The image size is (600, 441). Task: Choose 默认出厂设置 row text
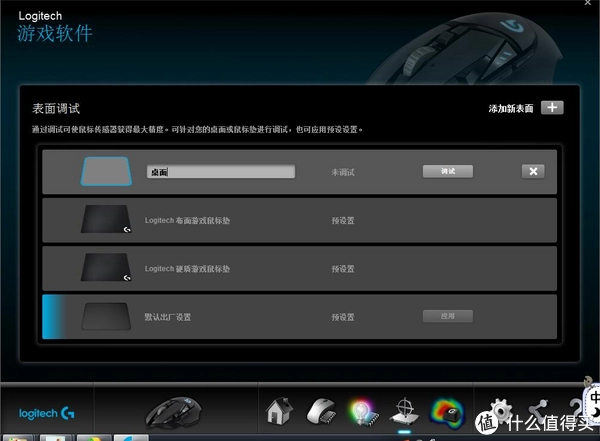coord(168,317)
